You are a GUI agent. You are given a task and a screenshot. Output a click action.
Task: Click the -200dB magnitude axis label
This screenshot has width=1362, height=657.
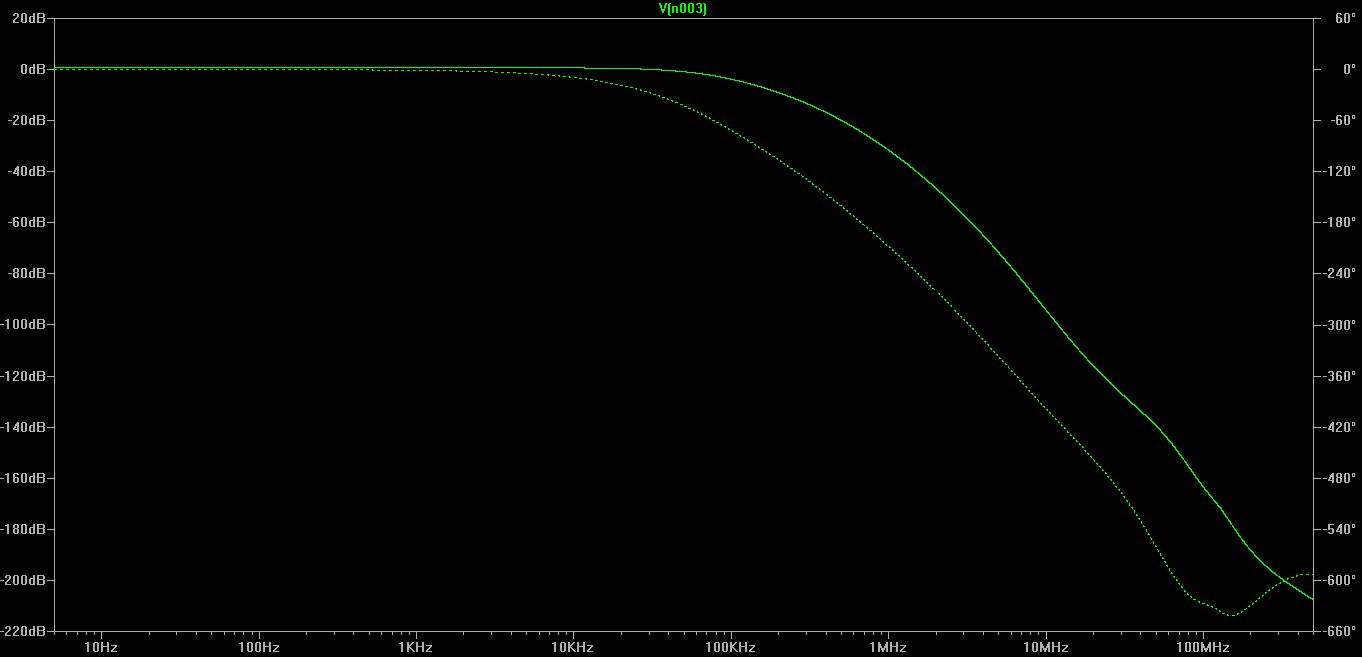click(x=25, y=580)
